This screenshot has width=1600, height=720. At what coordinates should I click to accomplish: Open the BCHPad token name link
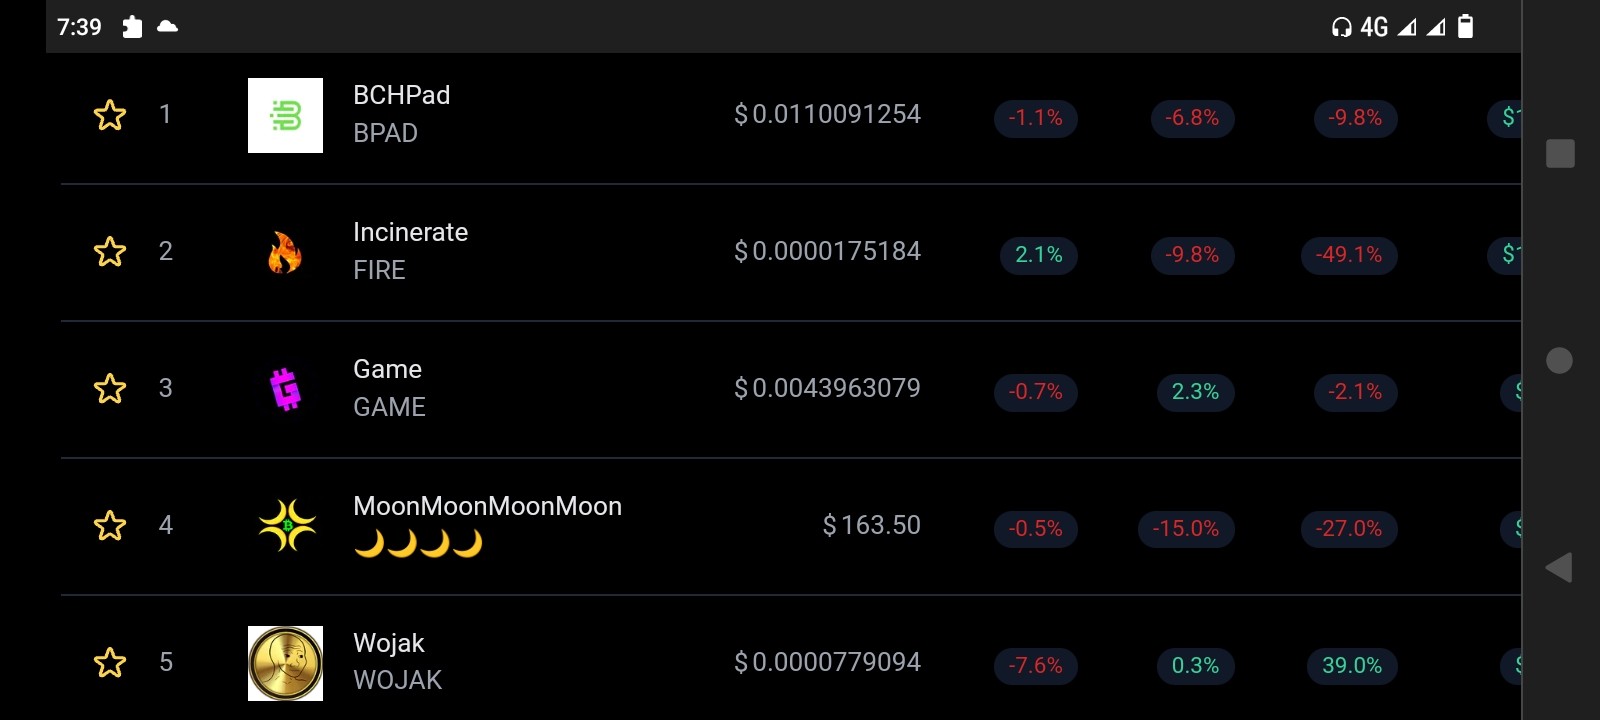click(x=401, y=95)
